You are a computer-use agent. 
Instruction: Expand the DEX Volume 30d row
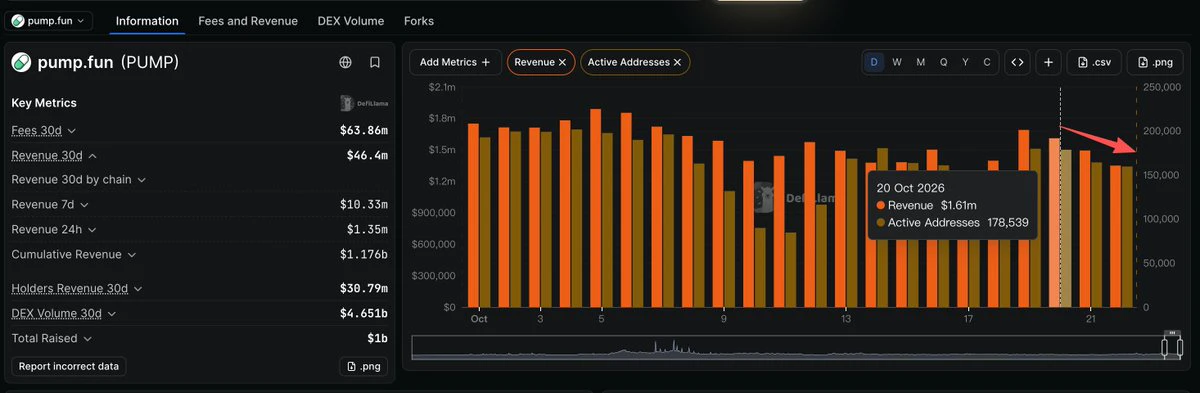(x=64, y=313)
